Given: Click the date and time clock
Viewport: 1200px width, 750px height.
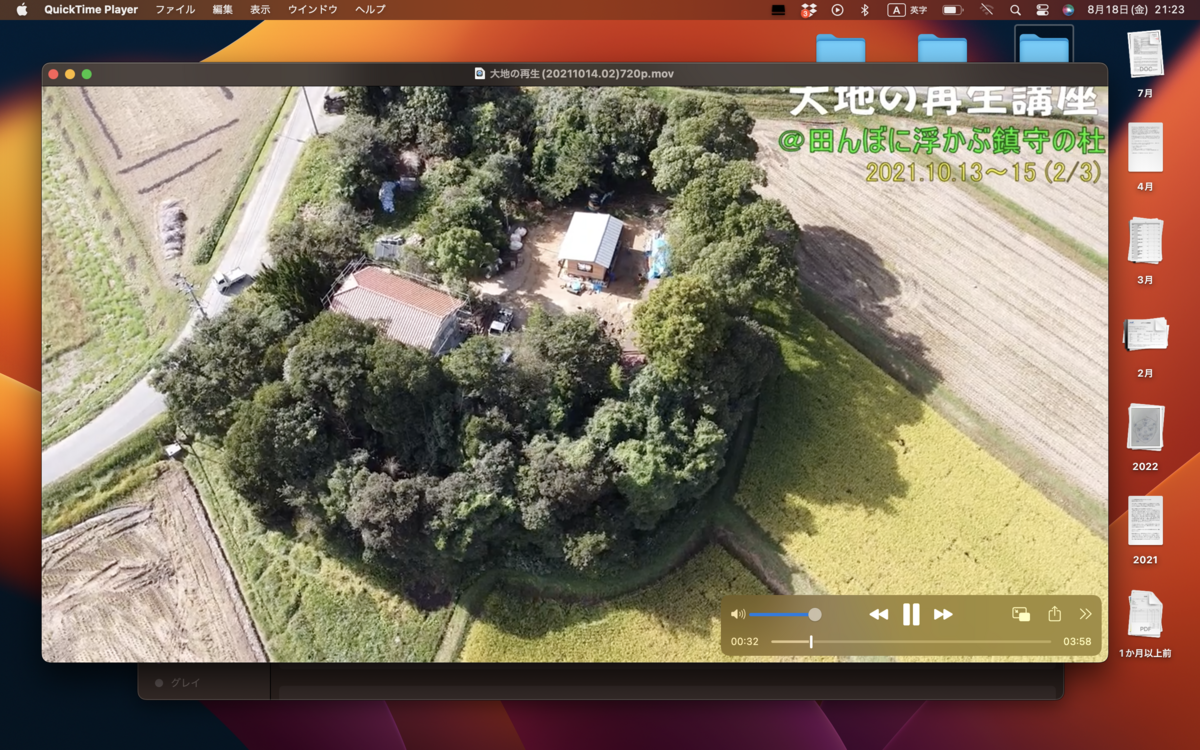Looking at the screenshot, I should pos(1136,9).
